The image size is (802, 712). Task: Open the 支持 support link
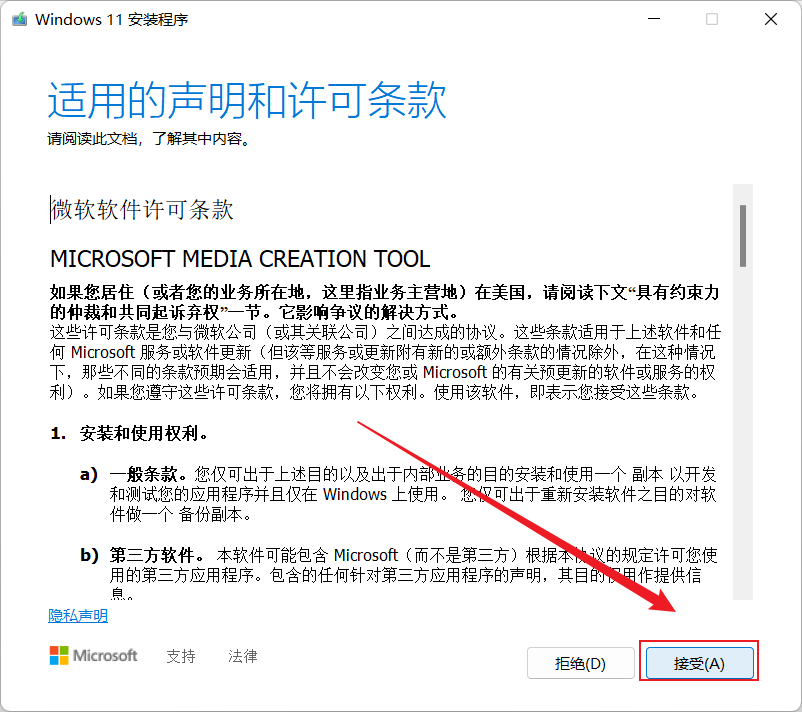click(181, 656)
